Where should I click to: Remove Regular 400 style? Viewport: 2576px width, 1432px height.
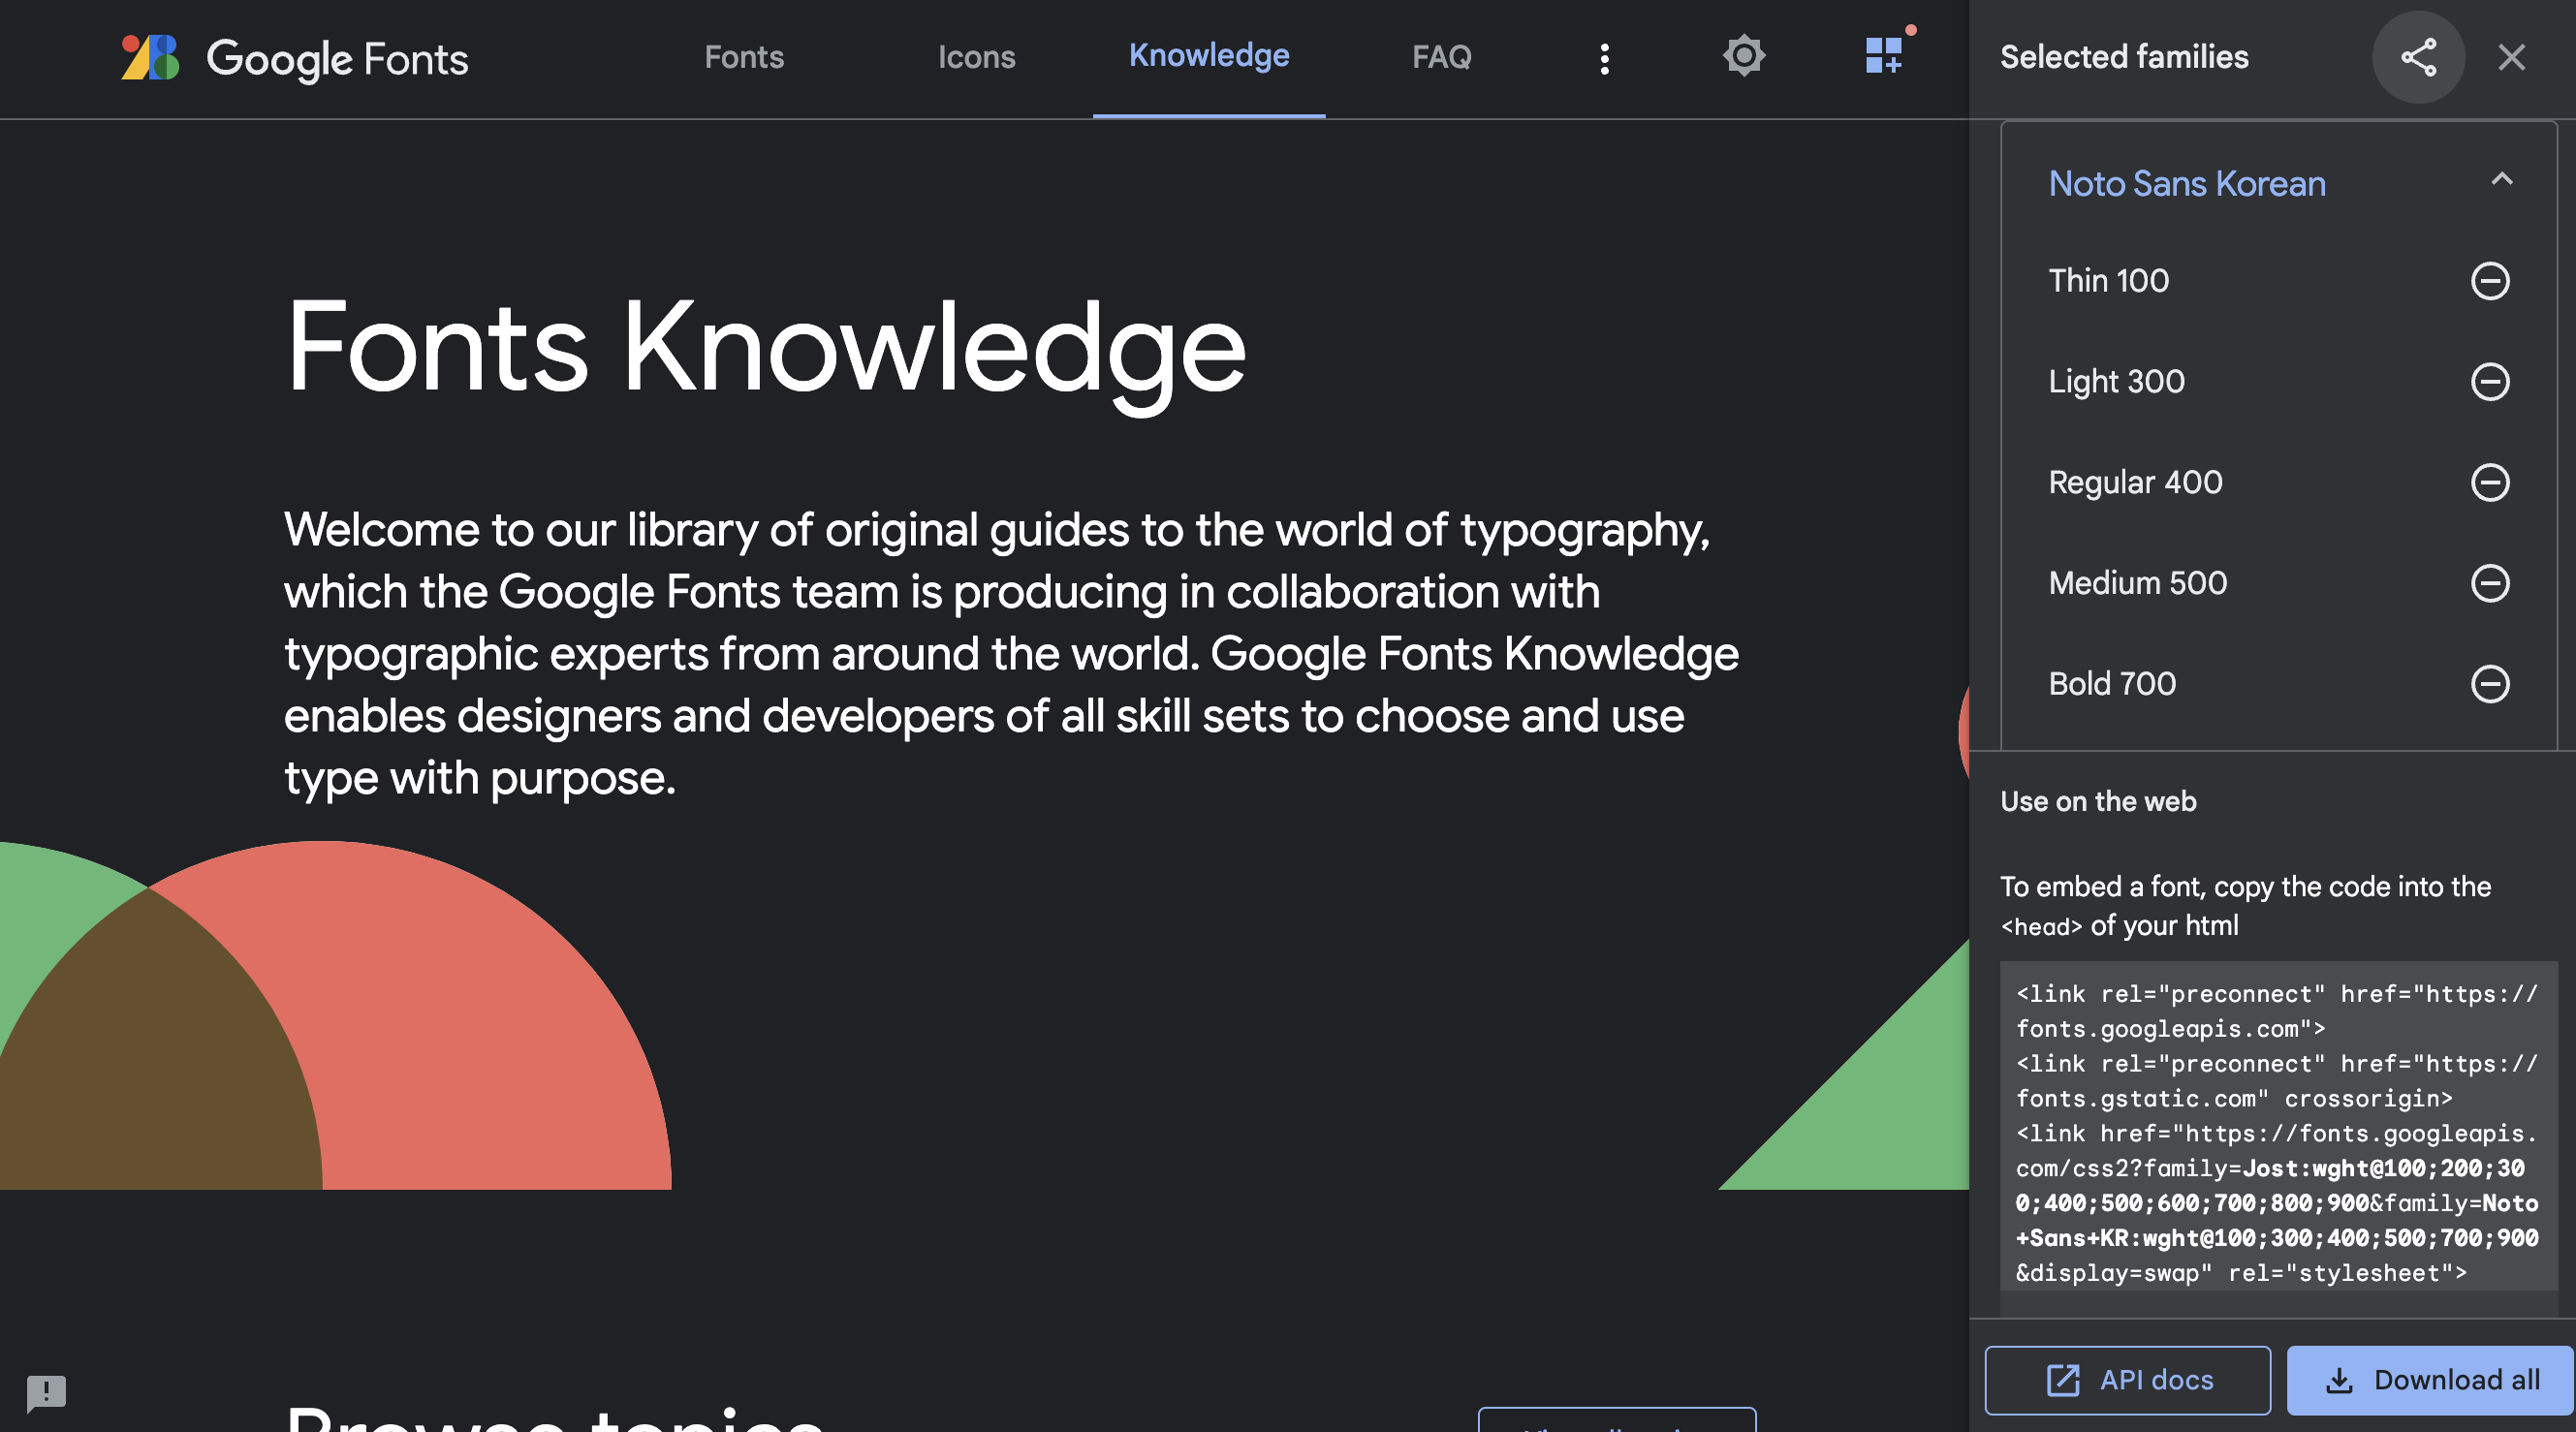pos(2490,482)
